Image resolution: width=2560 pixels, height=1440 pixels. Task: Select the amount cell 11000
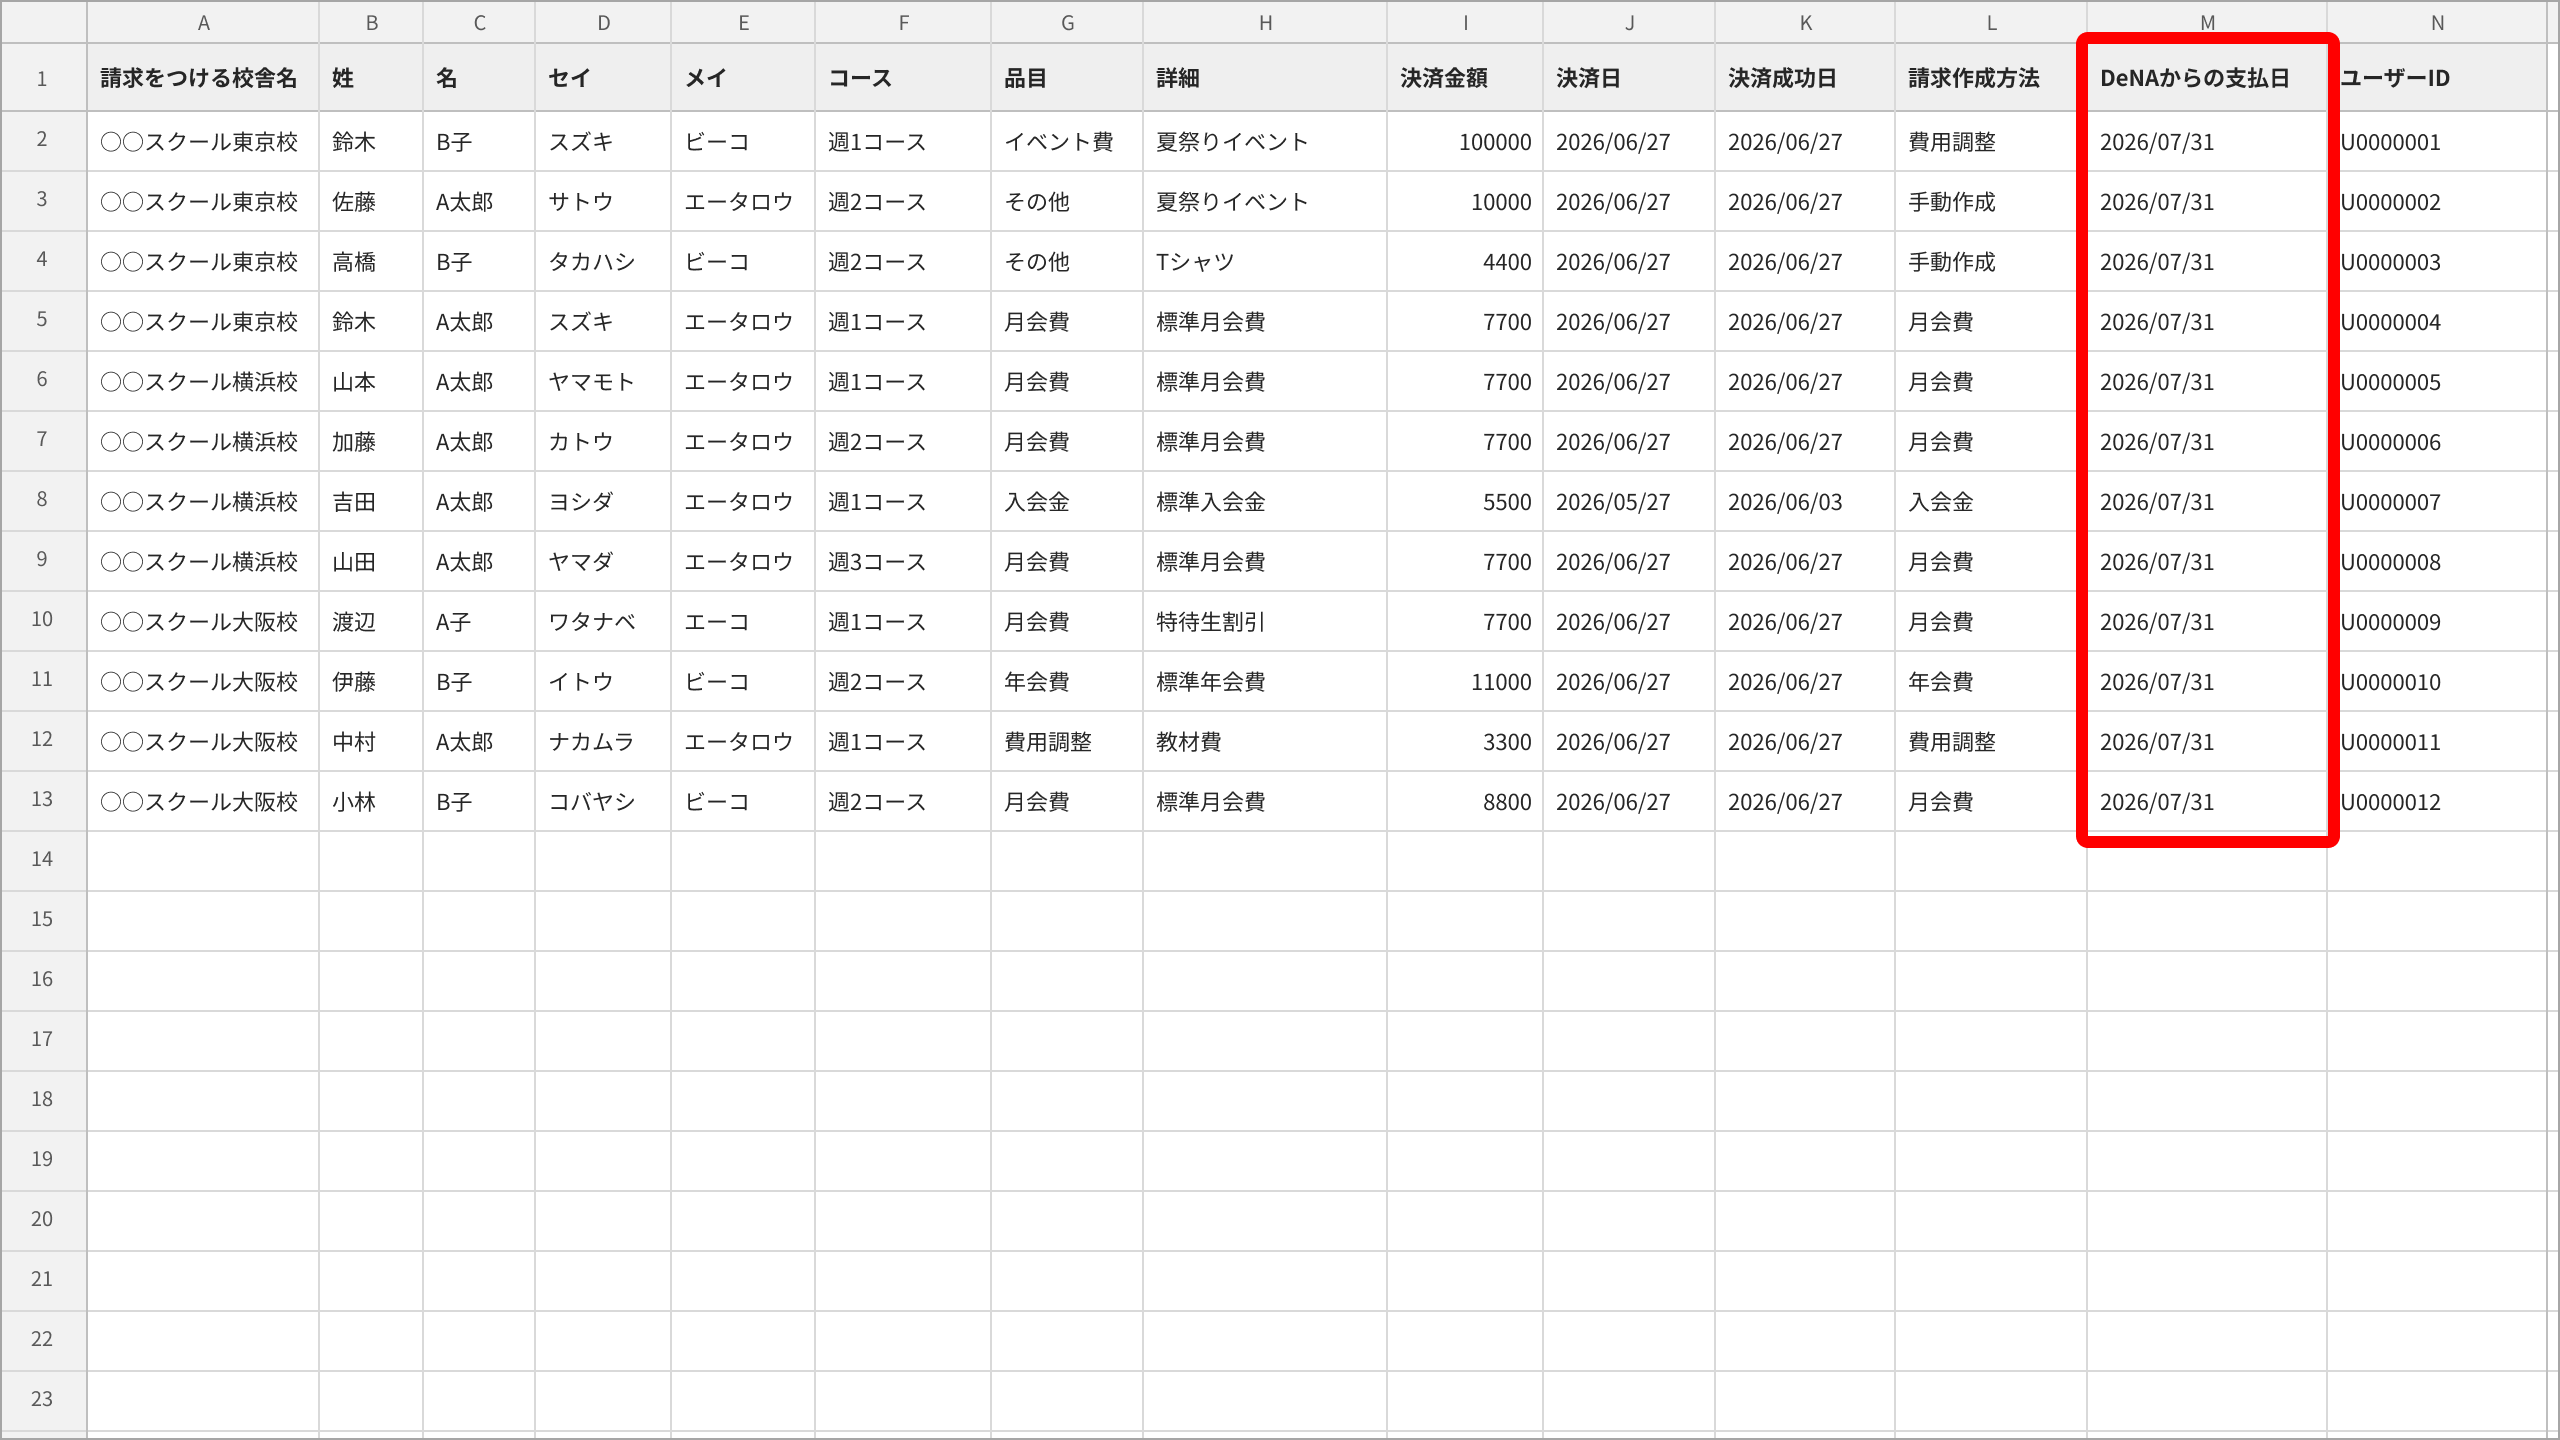click(x=1465, y=682)
